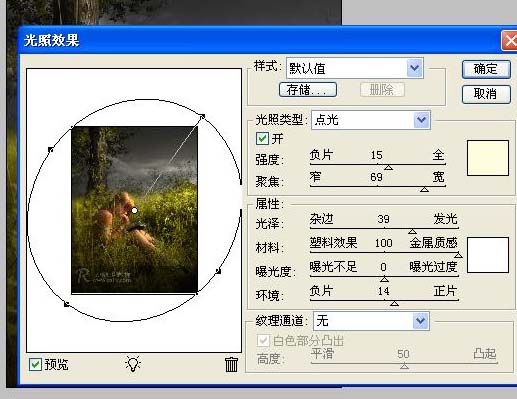
Task: Toggle the 开 light-on checkbox
Action: tap(262, 138)
